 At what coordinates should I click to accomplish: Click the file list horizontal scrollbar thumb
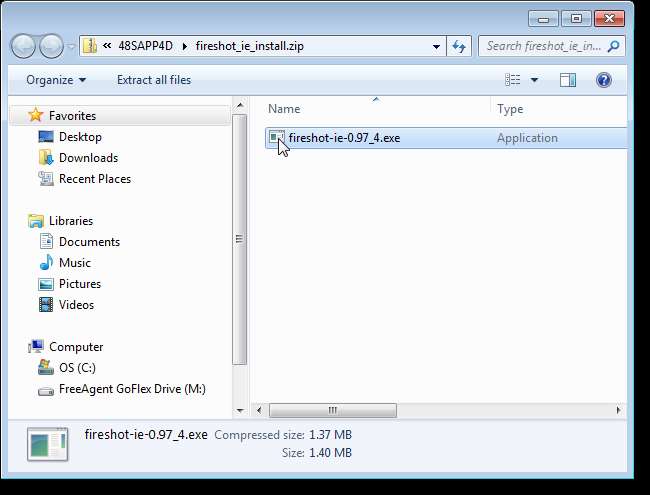coord(333,410)
